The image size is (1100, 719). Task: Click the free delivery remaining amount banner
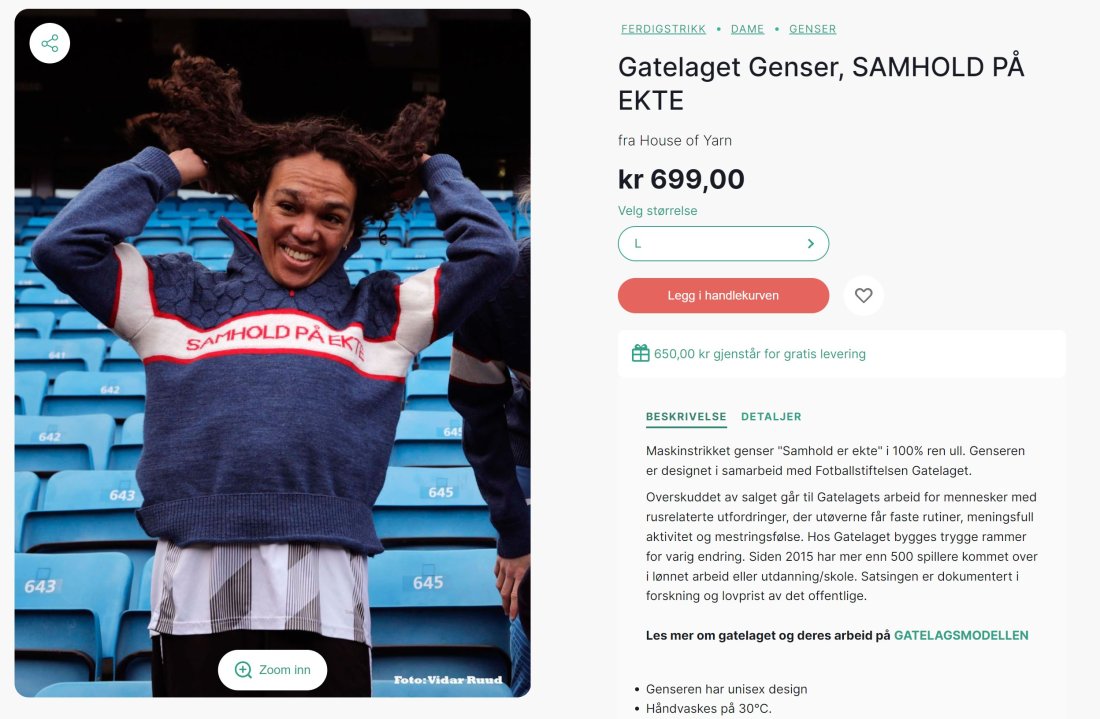842,354
